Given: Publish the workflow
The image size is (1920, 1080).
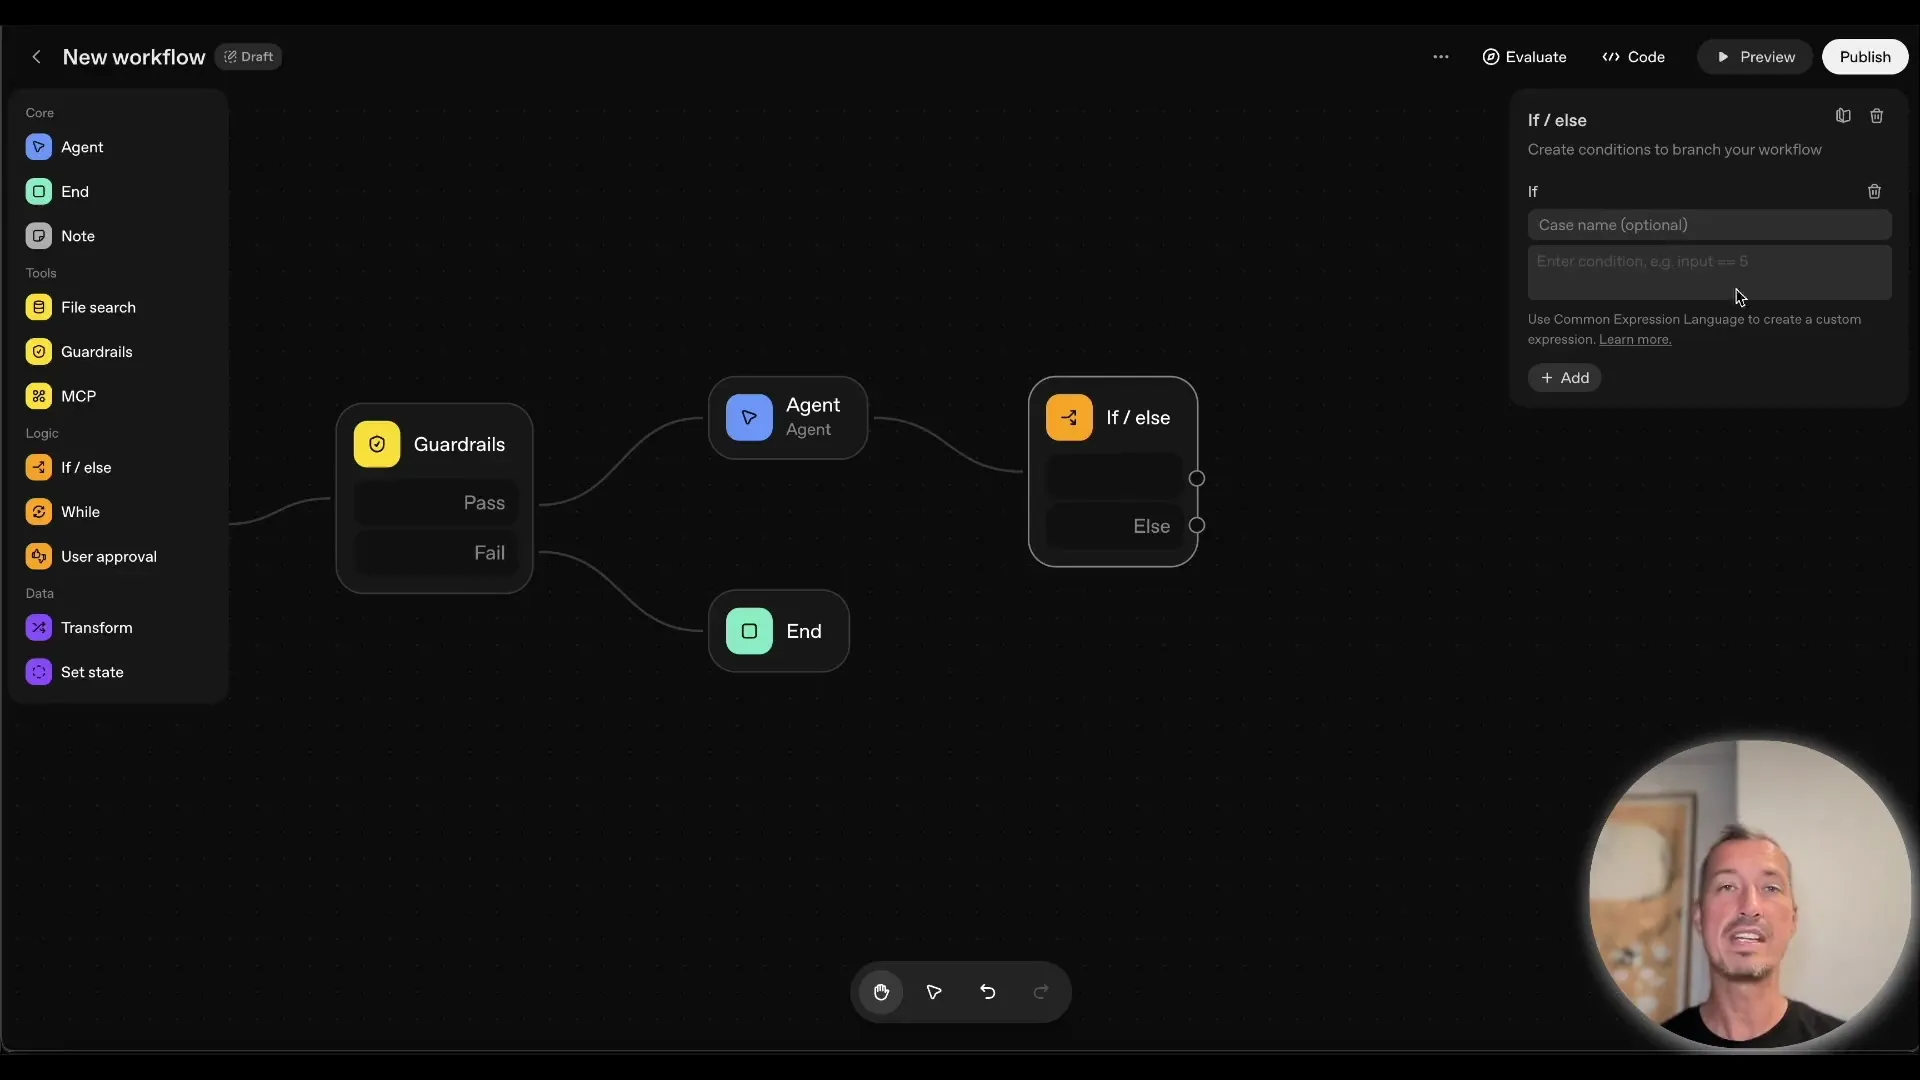Looking at the screenshot, I should [x=1864, y=56].
